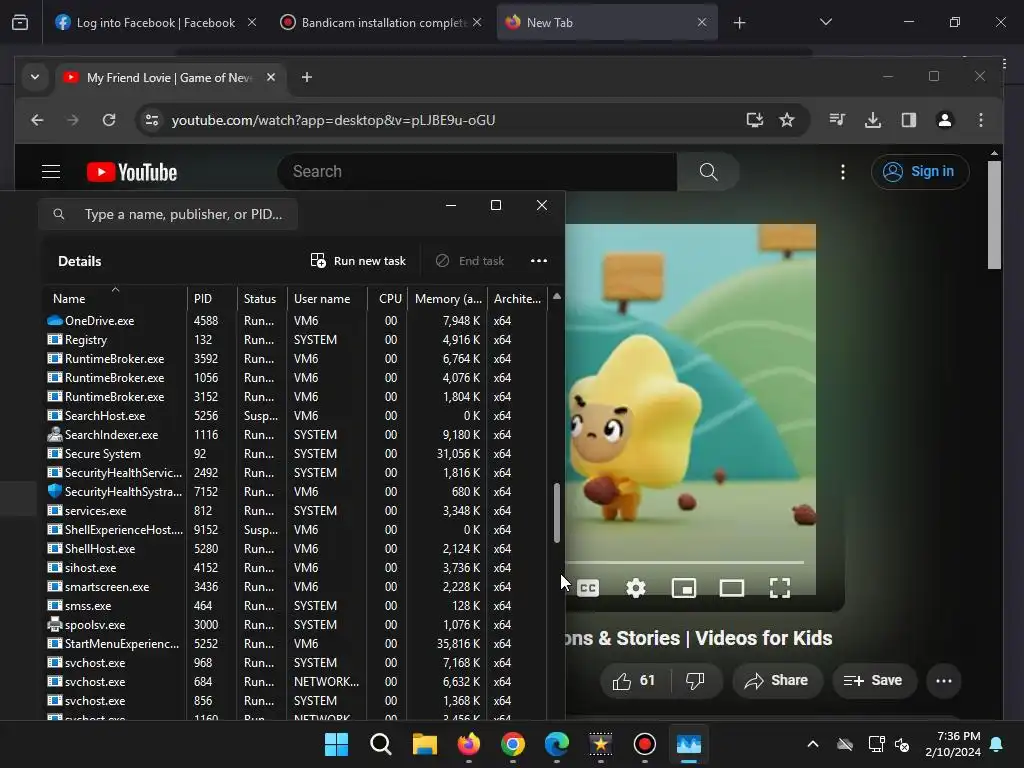1024x768 pixels.
Task: Click the Task Manager vertical scrollbar thumb
Action: coord(557,513)
